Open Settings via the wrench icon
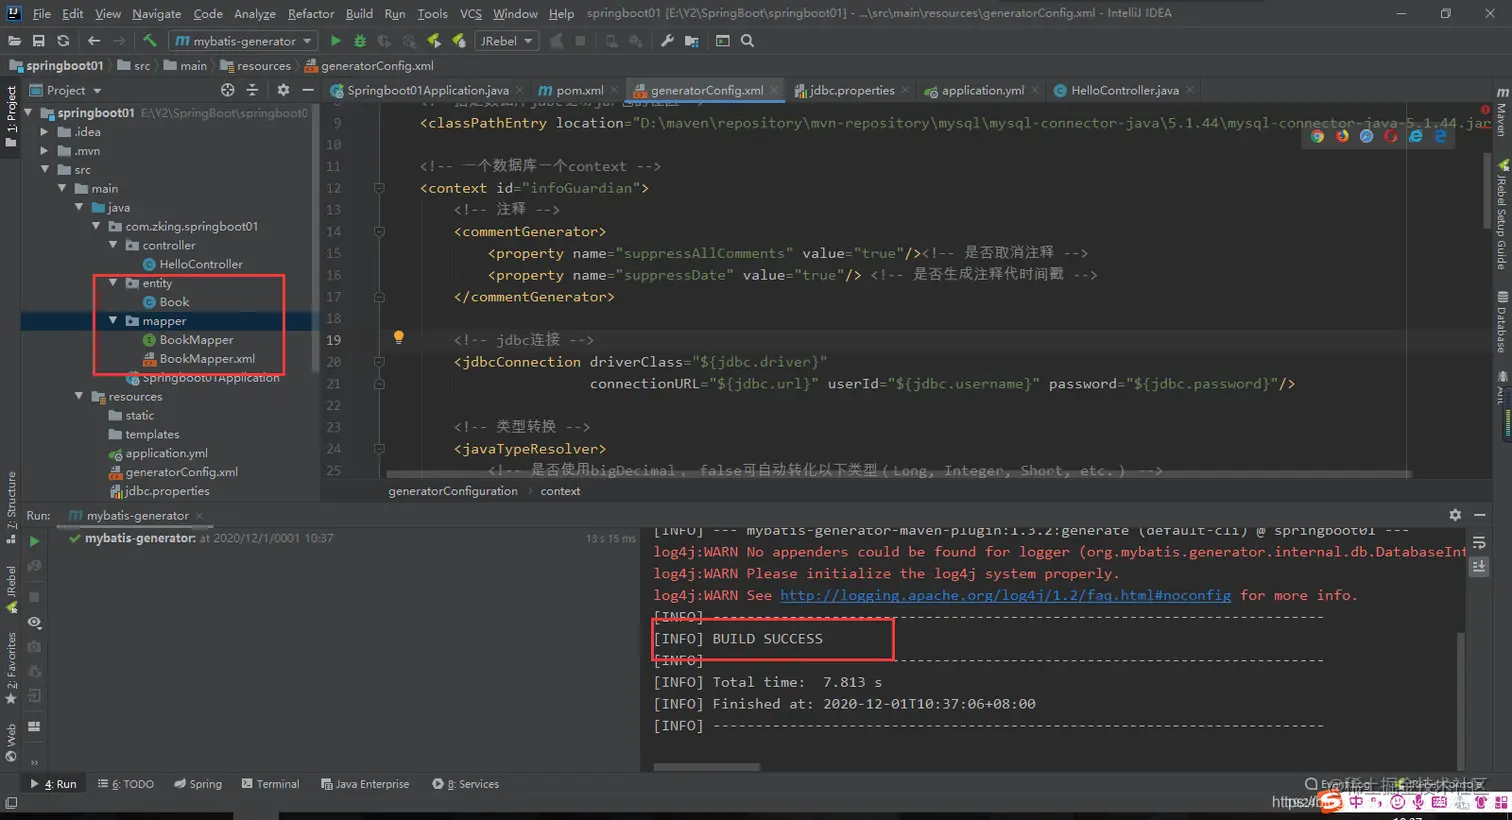The height and width of the screenshot is (820, 1512). 667,41
